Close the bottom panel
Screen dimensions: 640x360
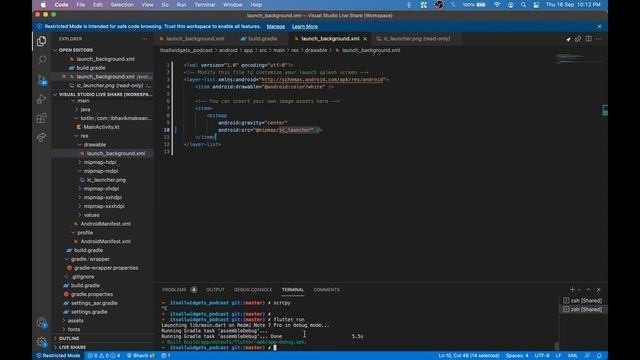point(599,289)
